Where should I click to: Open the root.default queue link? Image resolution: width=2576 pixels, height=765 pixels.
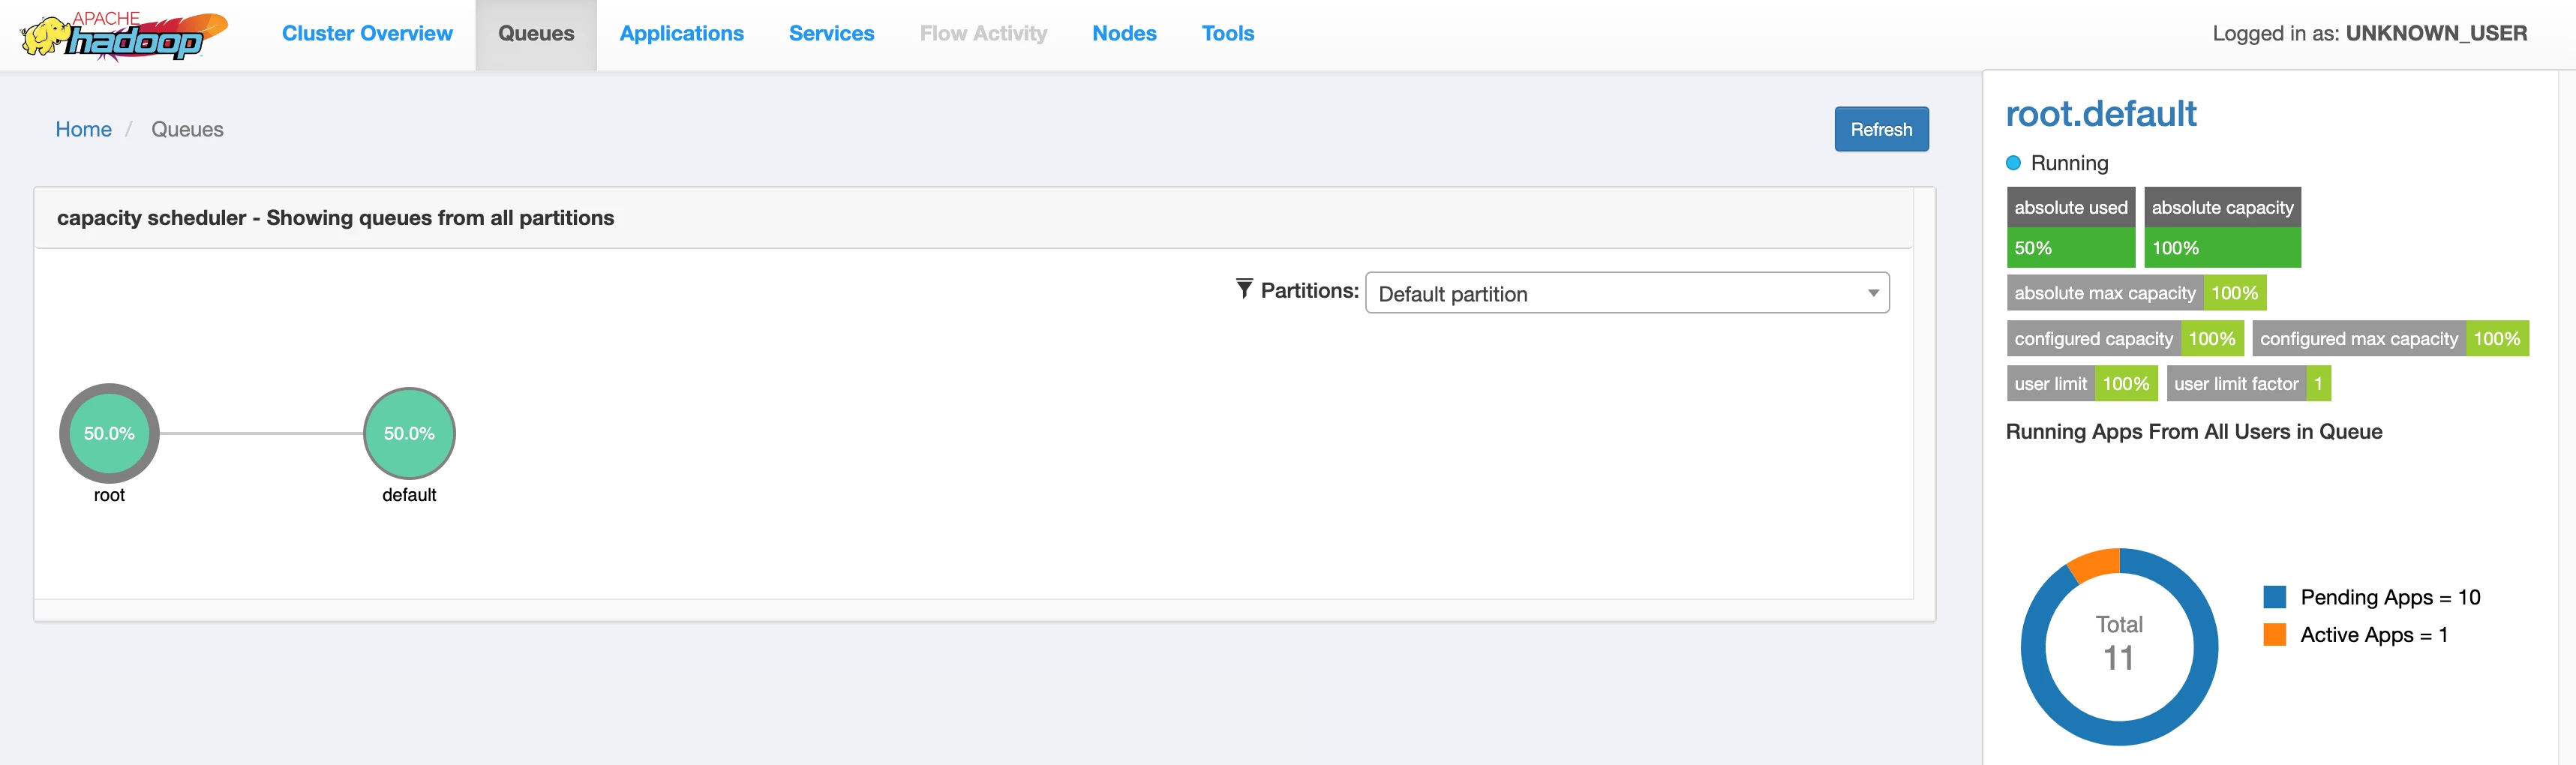[x=2101, y=114]
